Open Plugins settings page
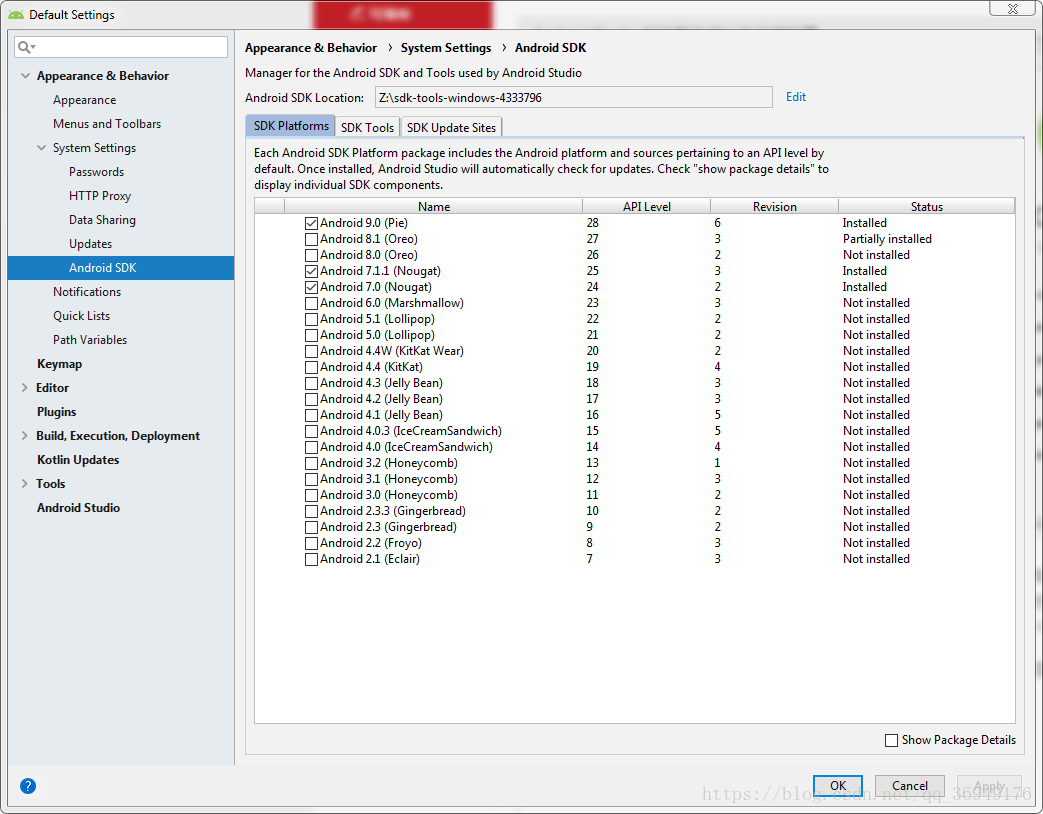This screenshot has height=814, width=1043. coord(57,412)
